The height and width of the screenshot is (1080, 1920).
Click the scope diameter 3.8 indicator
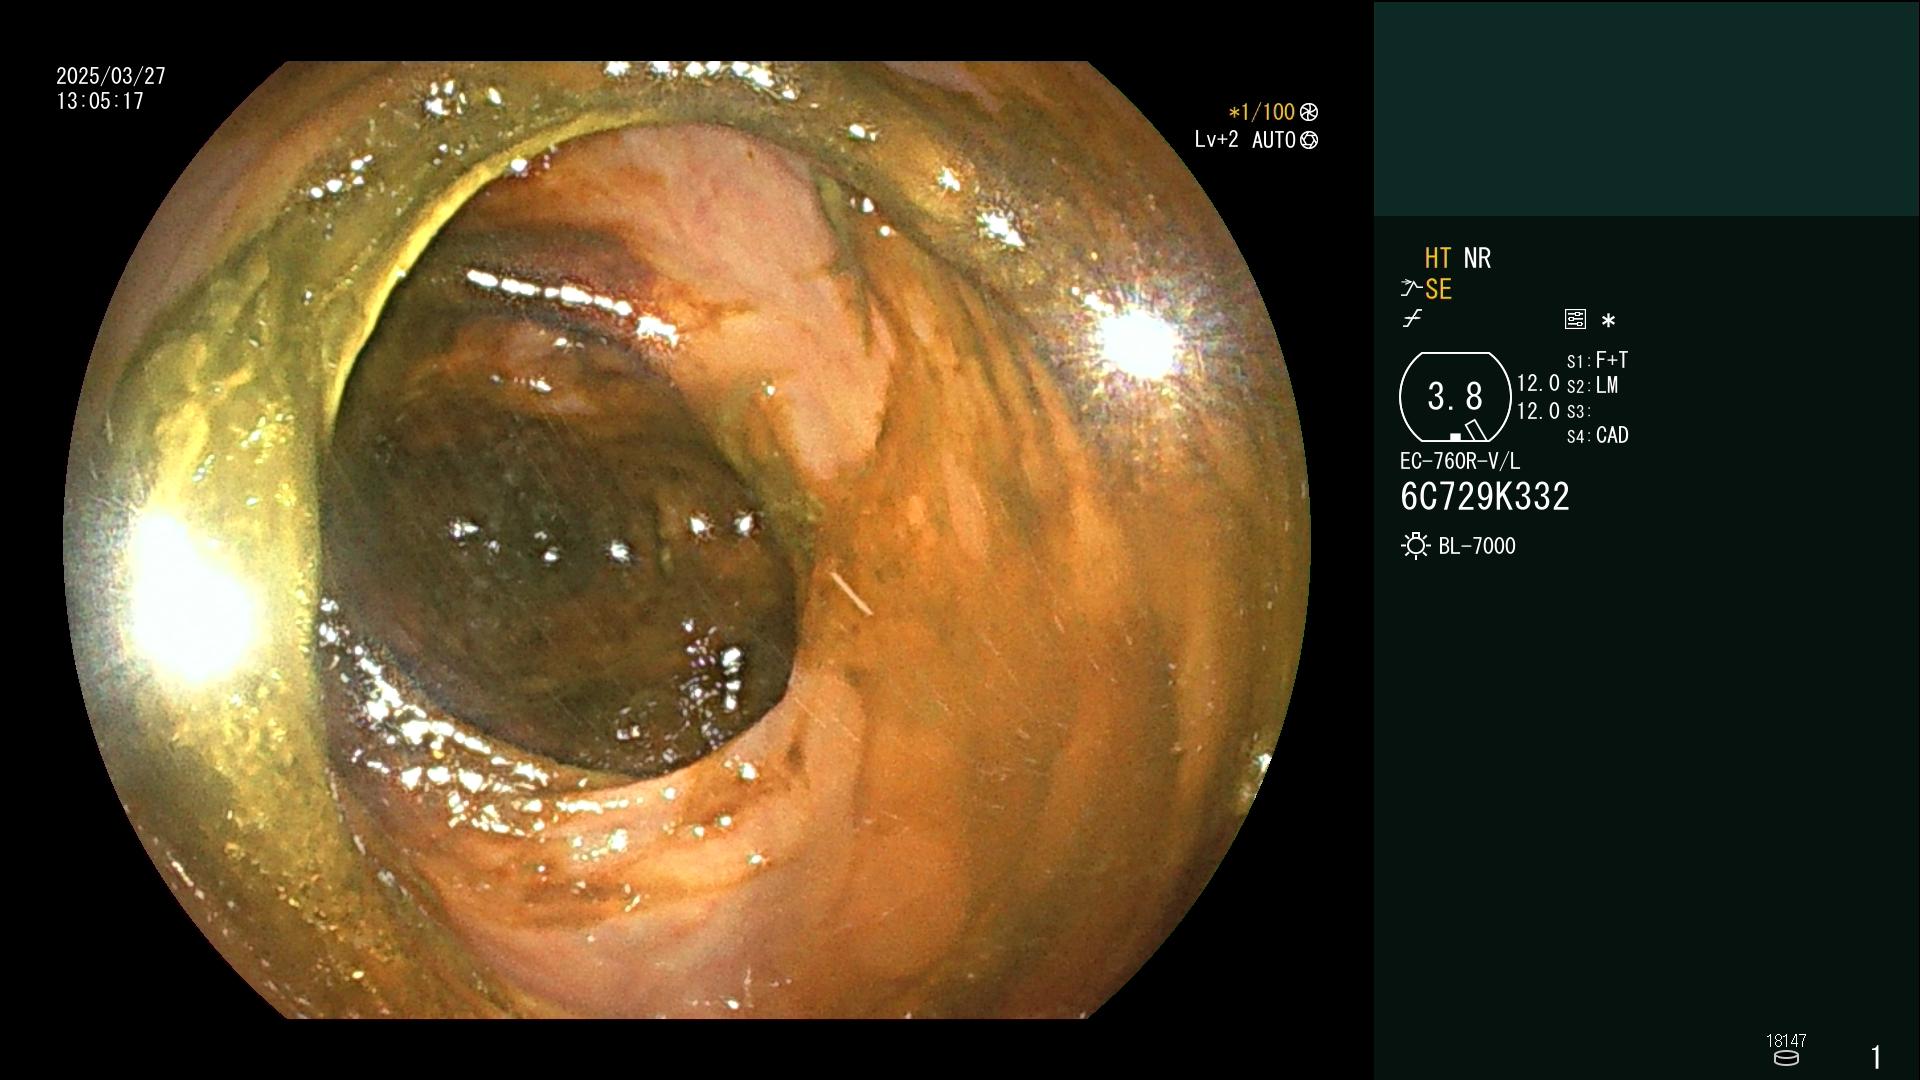[1455, 397]
